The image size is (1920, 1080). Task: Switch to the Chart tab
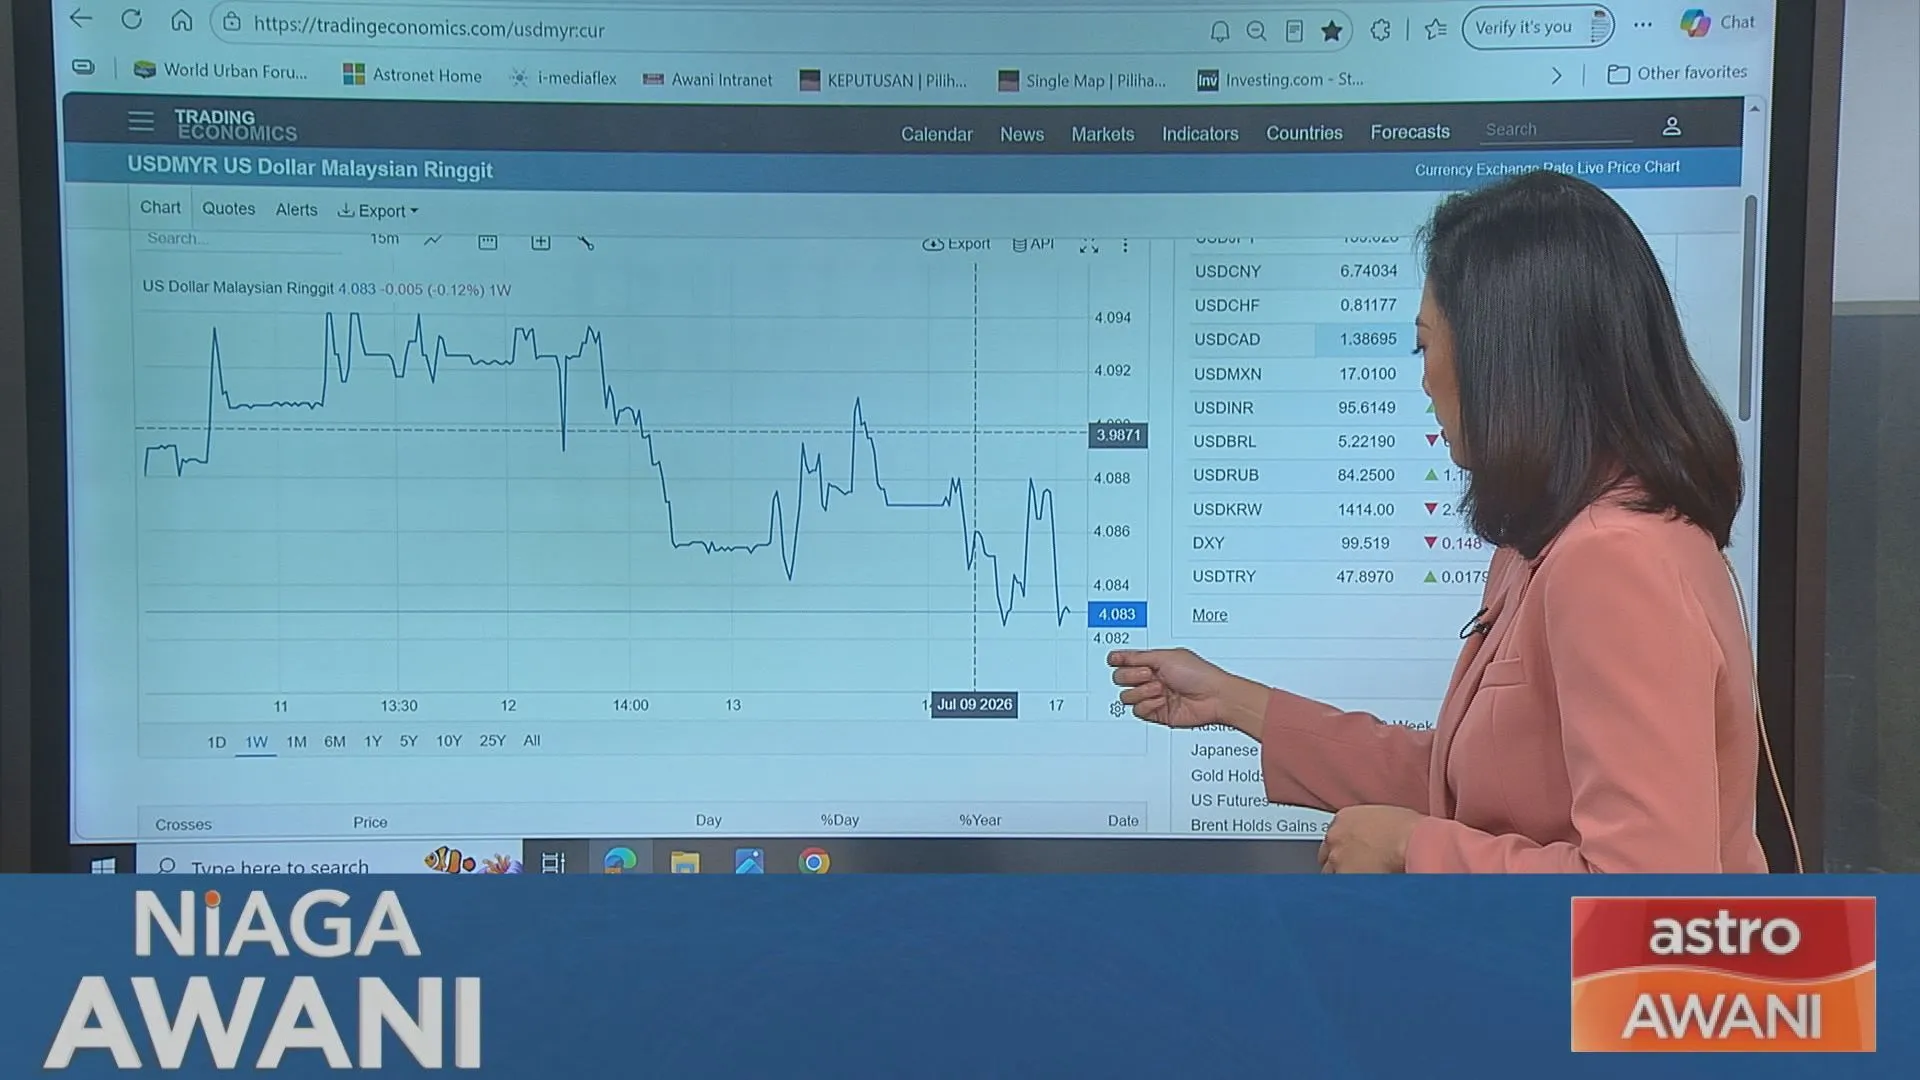point(161,208)
